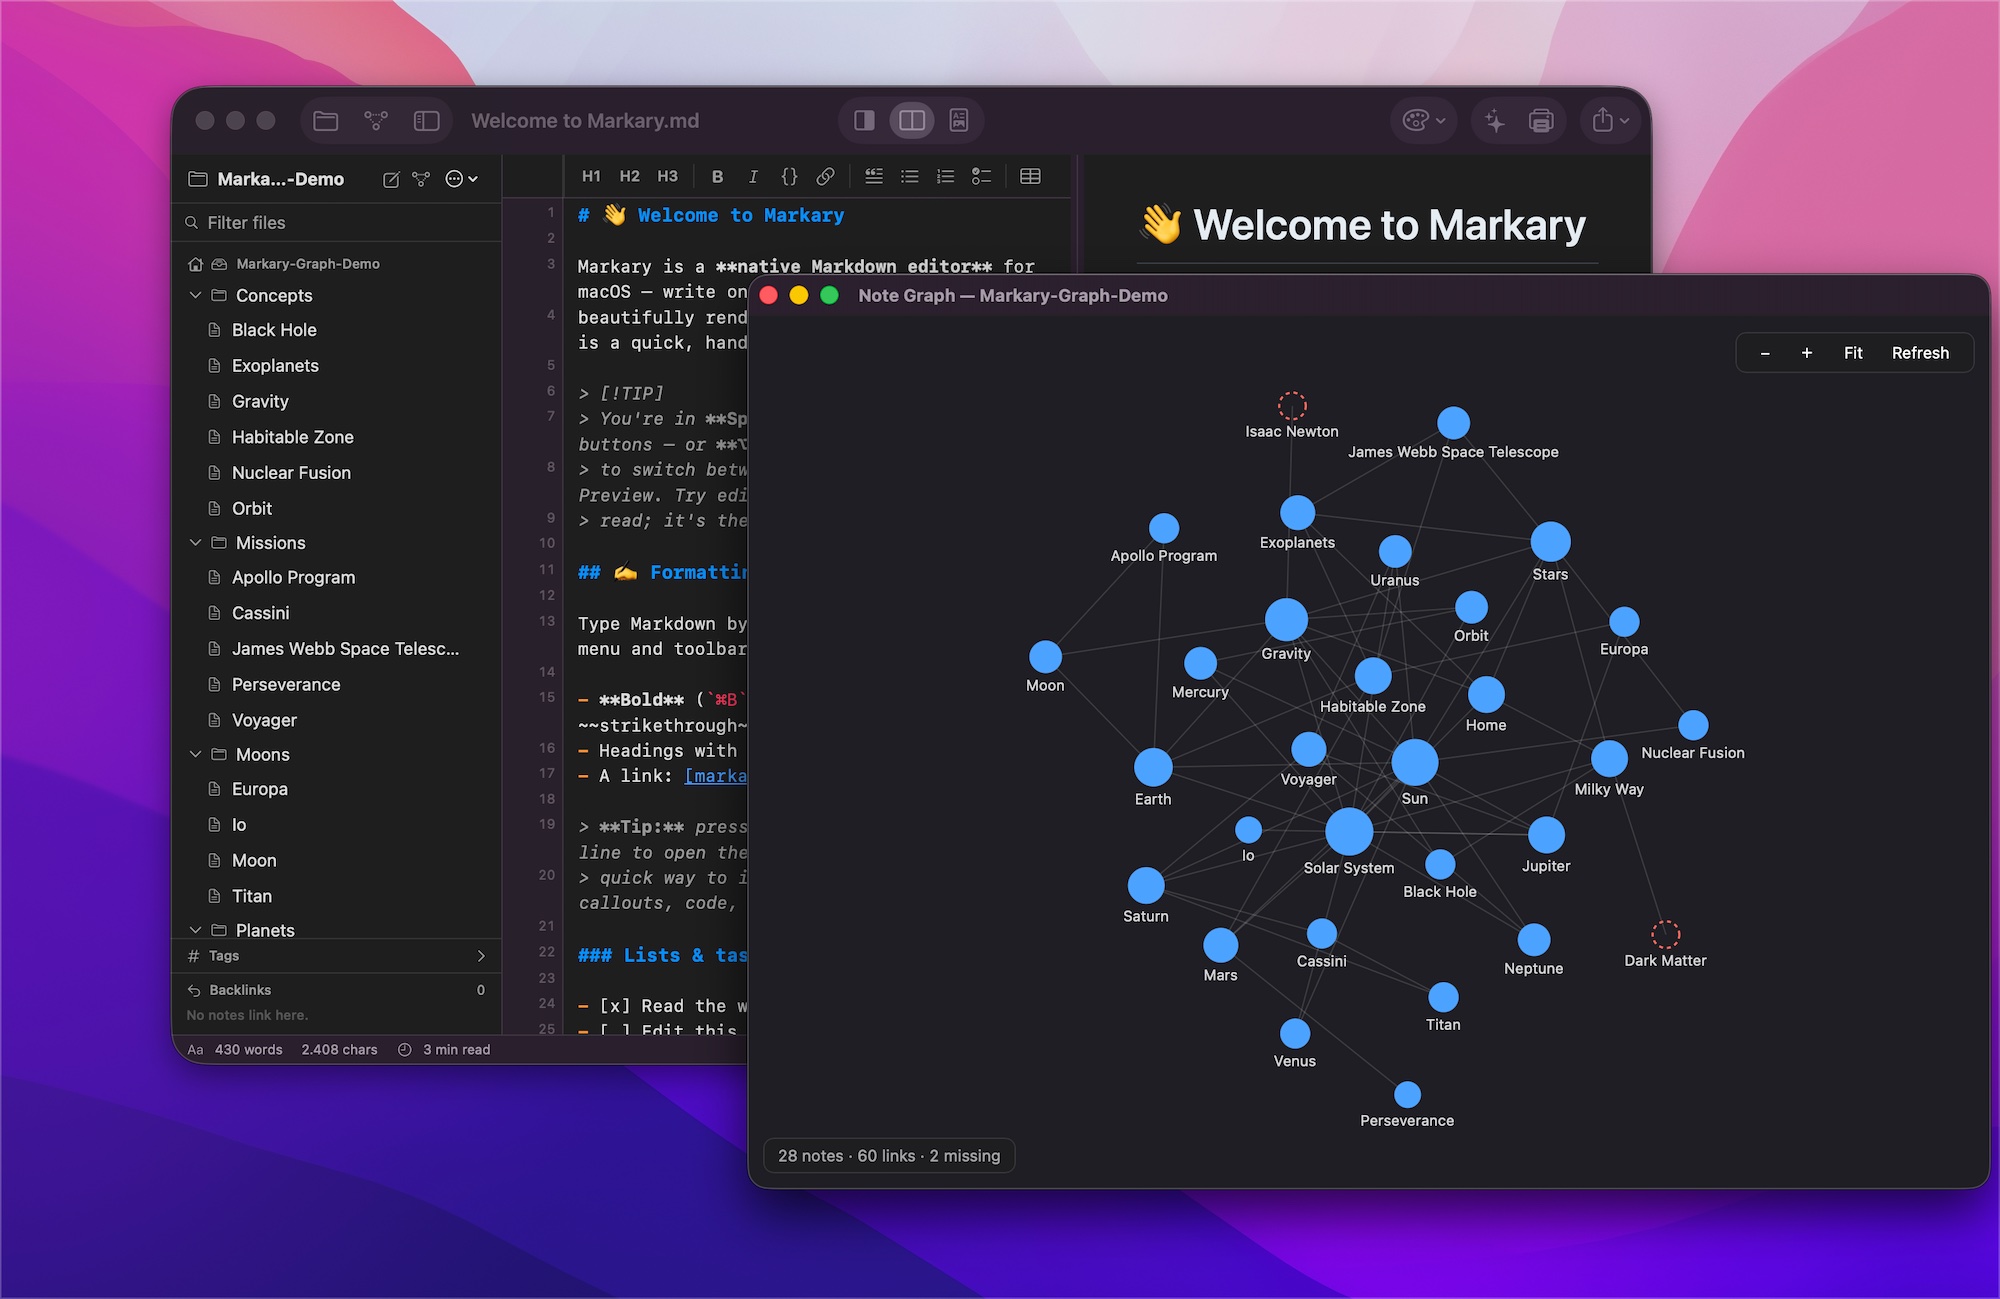Open the Black Hole note in sidebar
Viewport: 2000px width, 1299px height.
click(274, 330)
